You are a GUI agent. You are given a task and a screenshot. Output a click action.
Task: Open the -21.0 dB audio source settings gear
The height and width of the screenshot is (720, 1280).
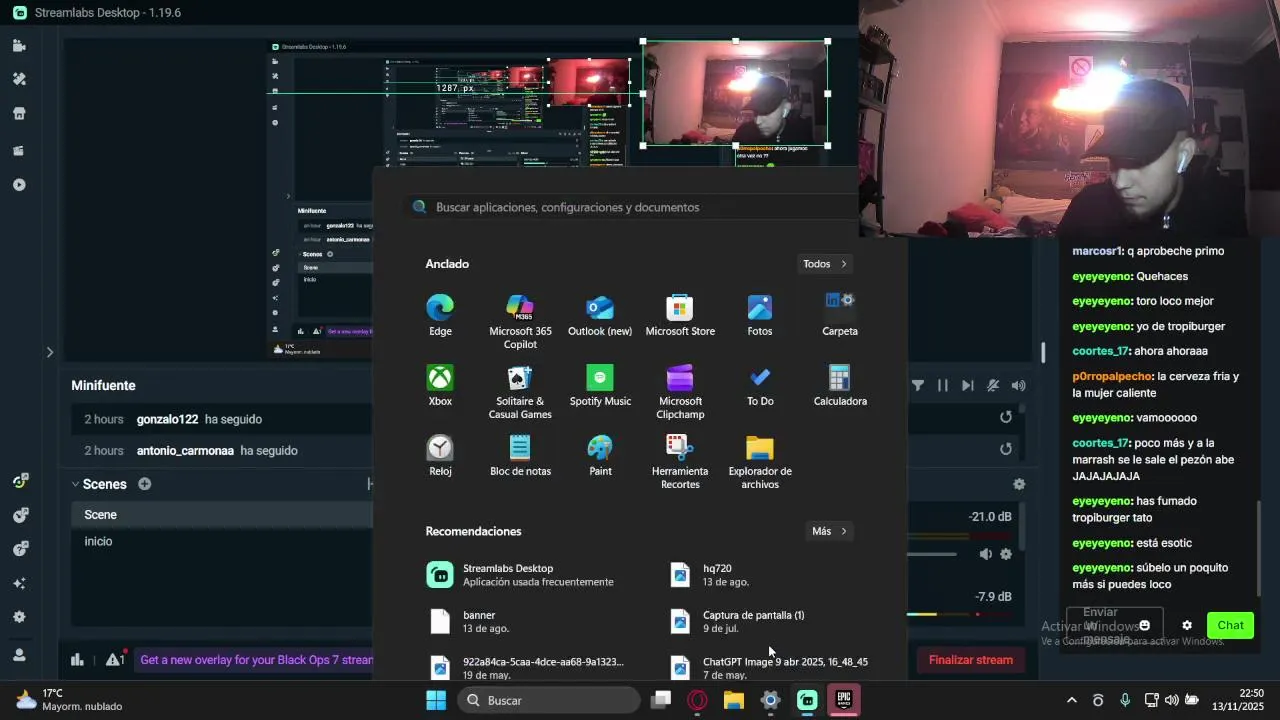point(1006,554)
